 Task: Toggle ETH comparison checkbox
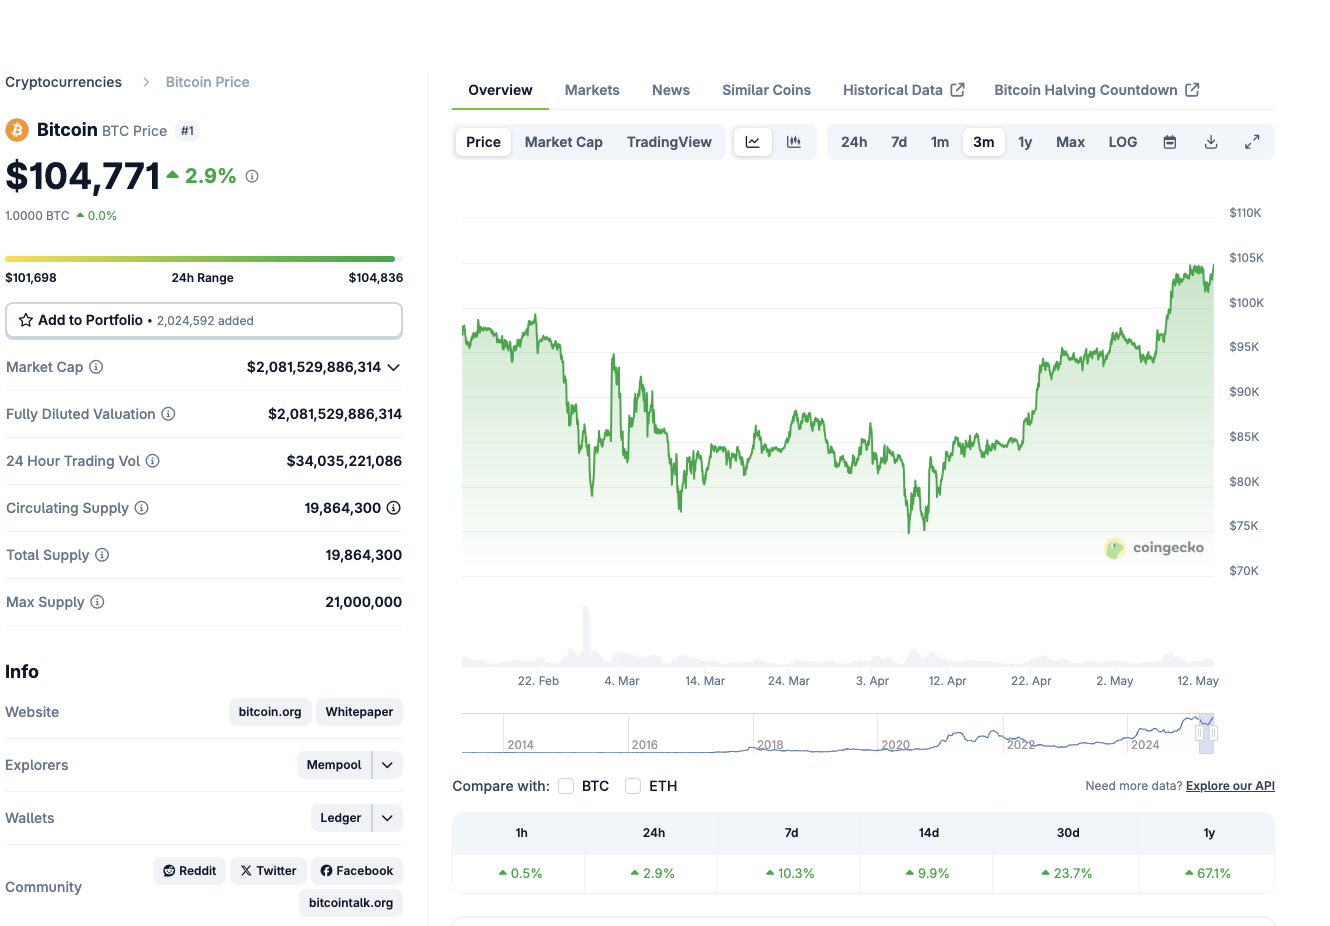coord(633,786)
